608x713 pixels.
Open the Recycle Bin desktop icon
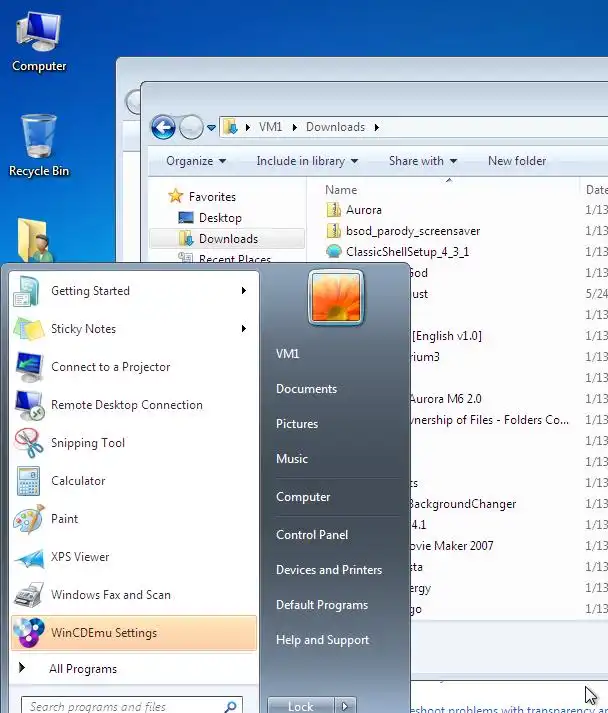(x=39, y=146)
